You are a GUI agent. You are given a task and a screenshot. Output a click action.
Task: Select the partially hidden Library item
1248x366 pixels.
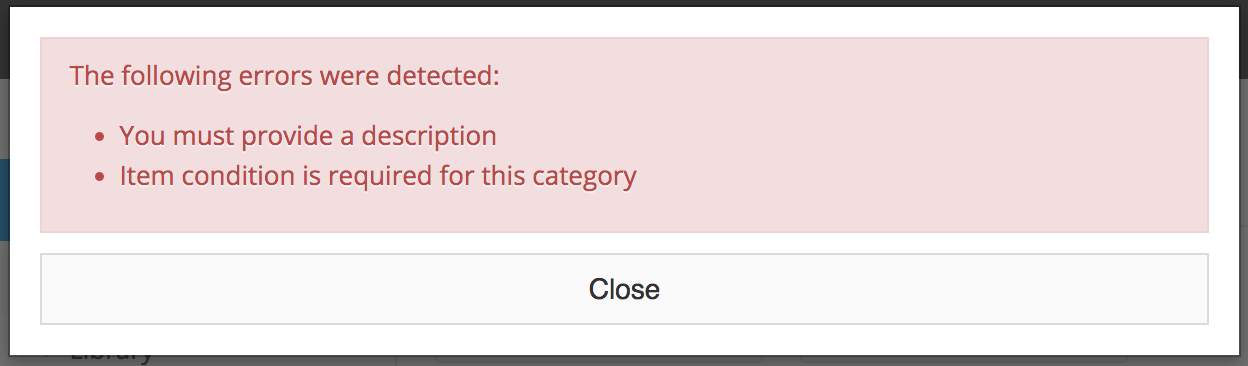(x=112, y=355)
